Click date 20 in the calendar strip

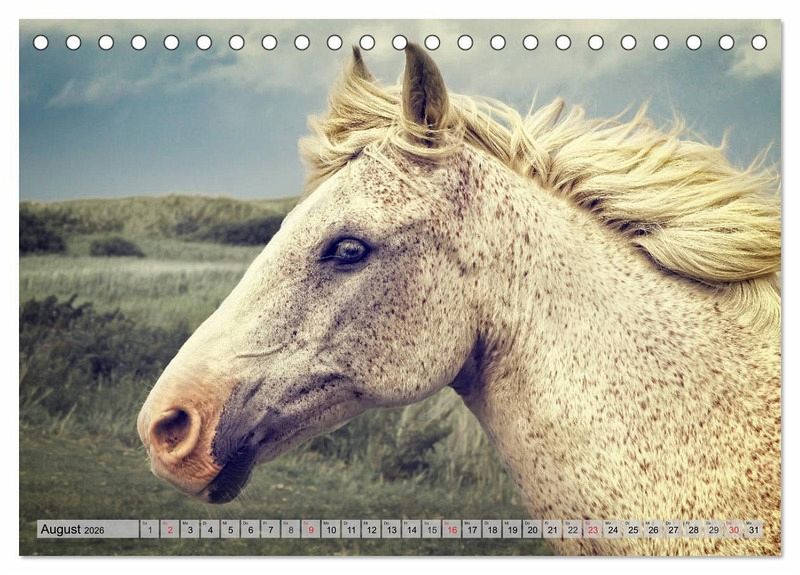click(x=533, y=529)
